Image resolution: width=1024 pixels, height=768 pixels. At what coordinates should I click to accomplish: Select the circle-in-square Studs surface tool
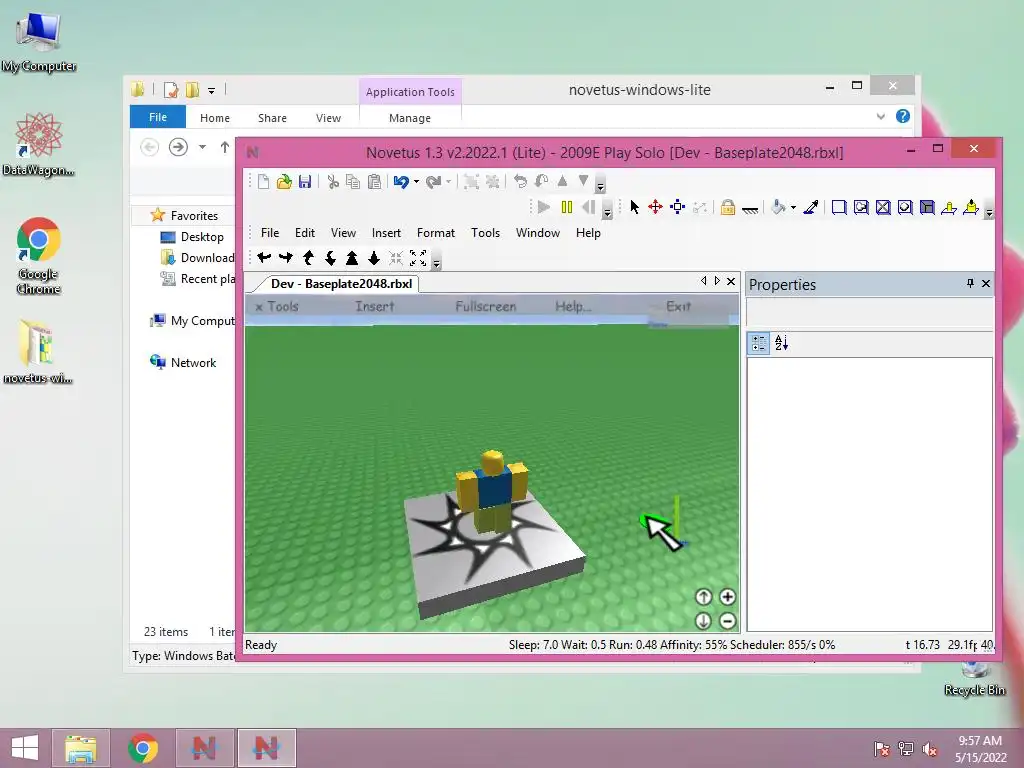pyautogui.click(x=905, y=208)
